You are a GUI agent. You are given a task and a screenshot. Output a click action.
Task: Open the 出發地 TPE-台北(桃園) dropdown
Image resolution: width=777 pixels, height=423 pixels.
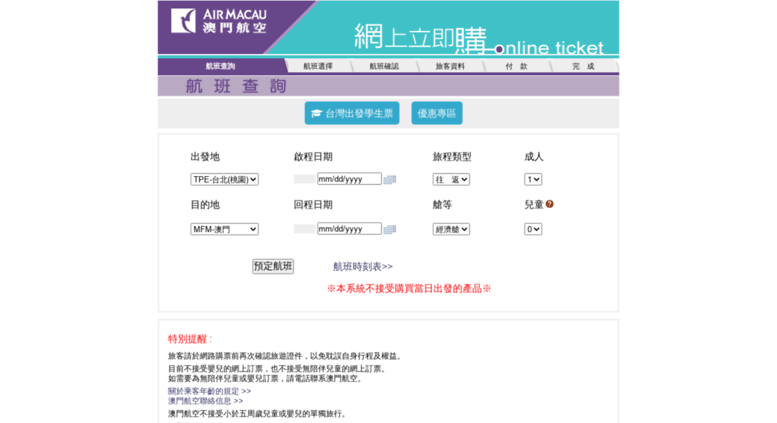224,179
